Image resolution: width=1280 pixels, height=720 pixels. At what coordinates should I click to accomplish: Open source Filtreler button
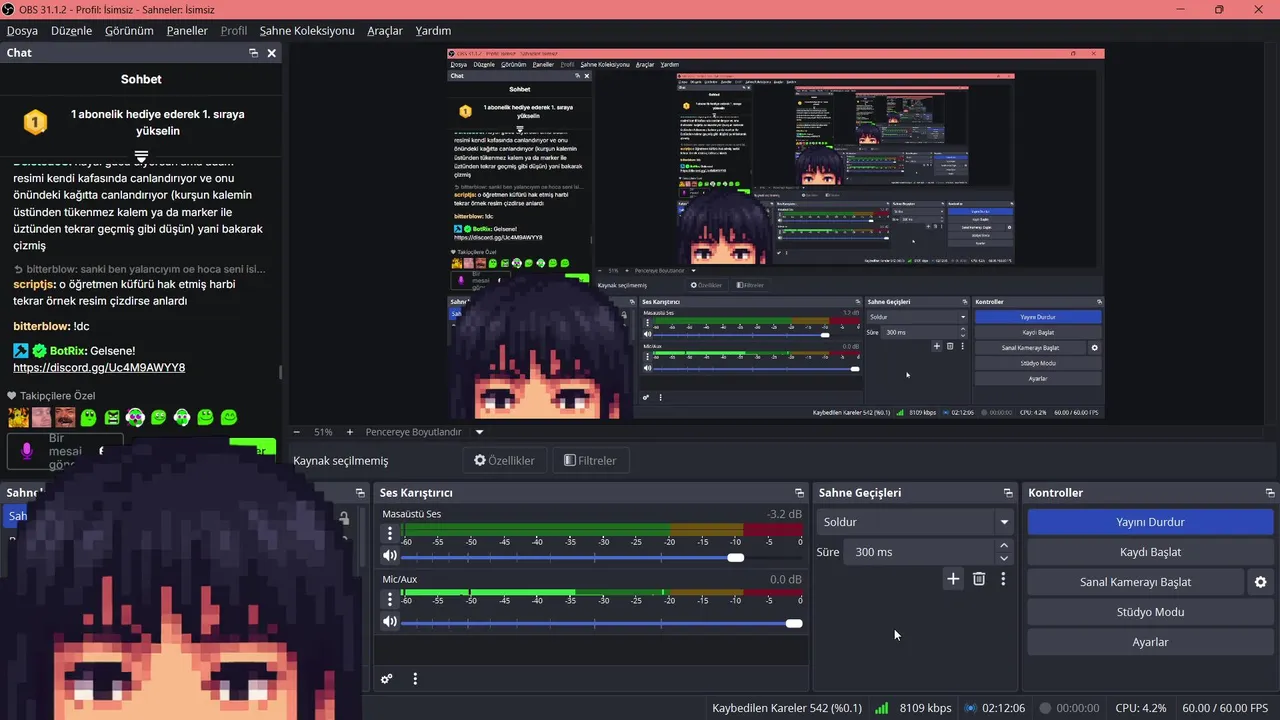point(590,461)
